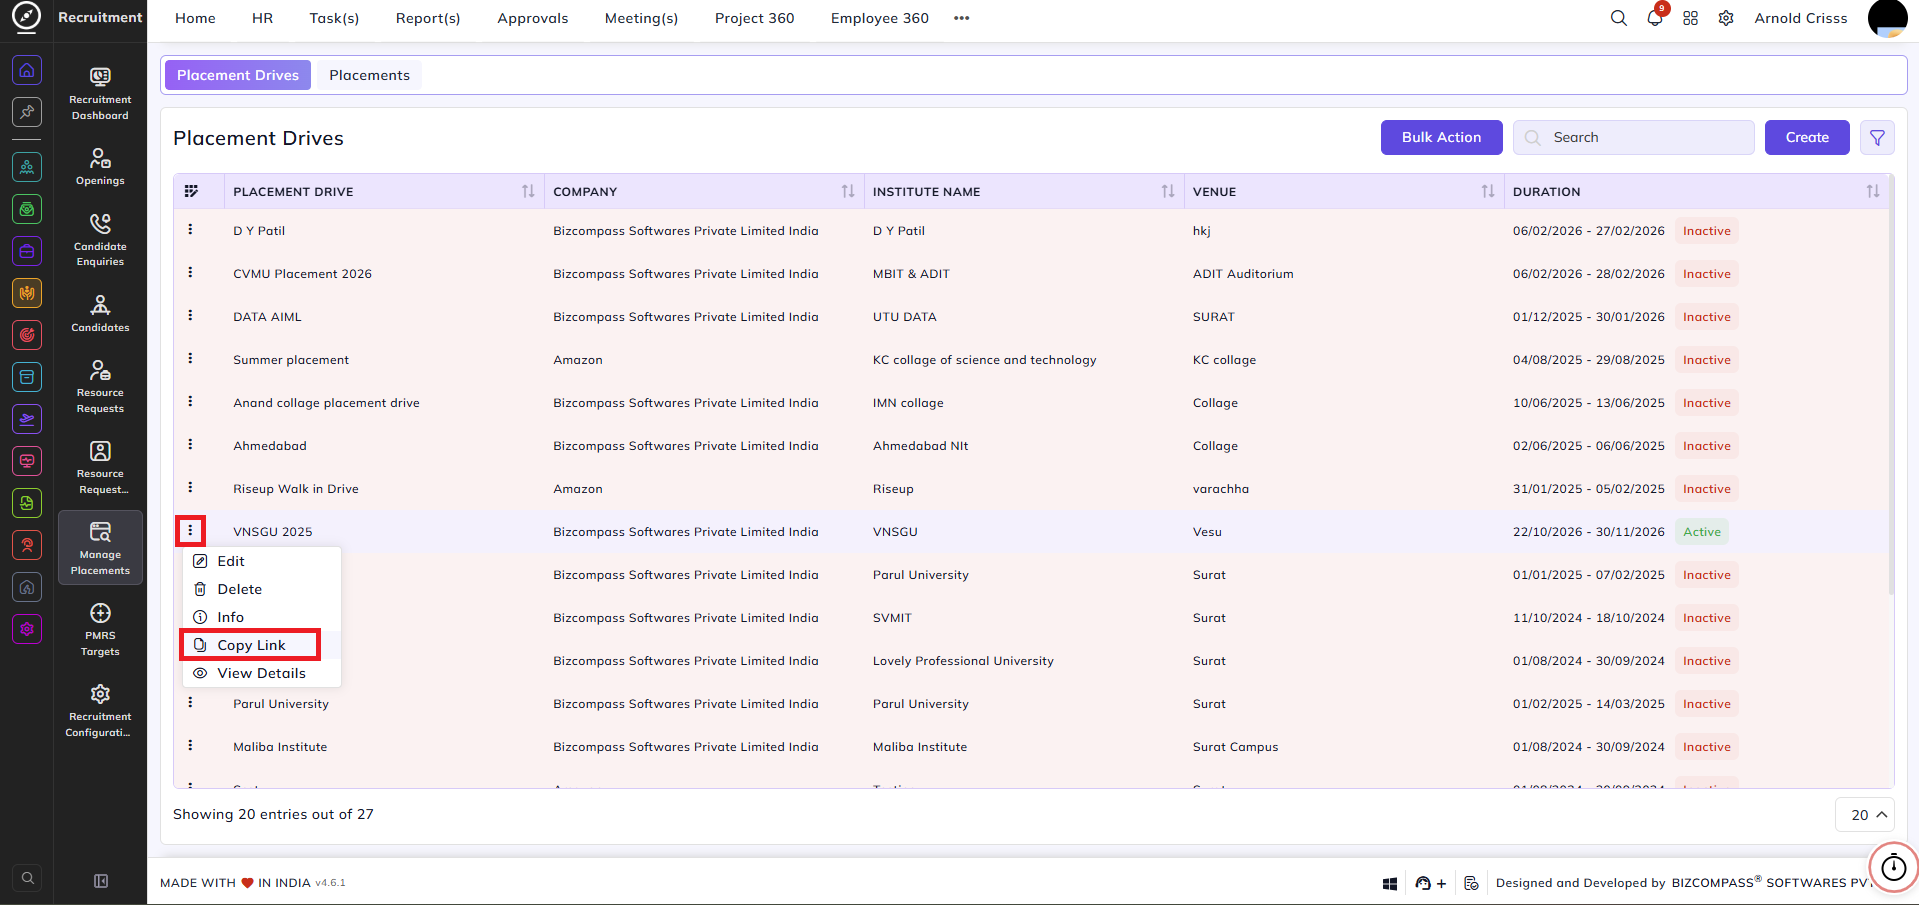Click the checklist document icon in footer

[1471, 883]
